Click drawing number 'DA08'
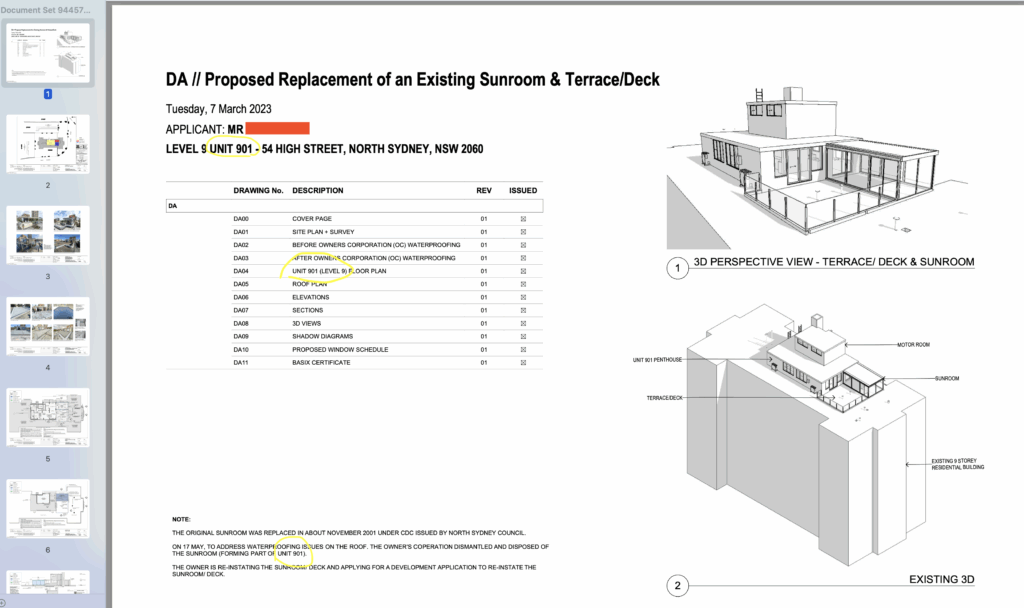The height and width of the screenshot is (608, 1024). [x=241, y=323]
